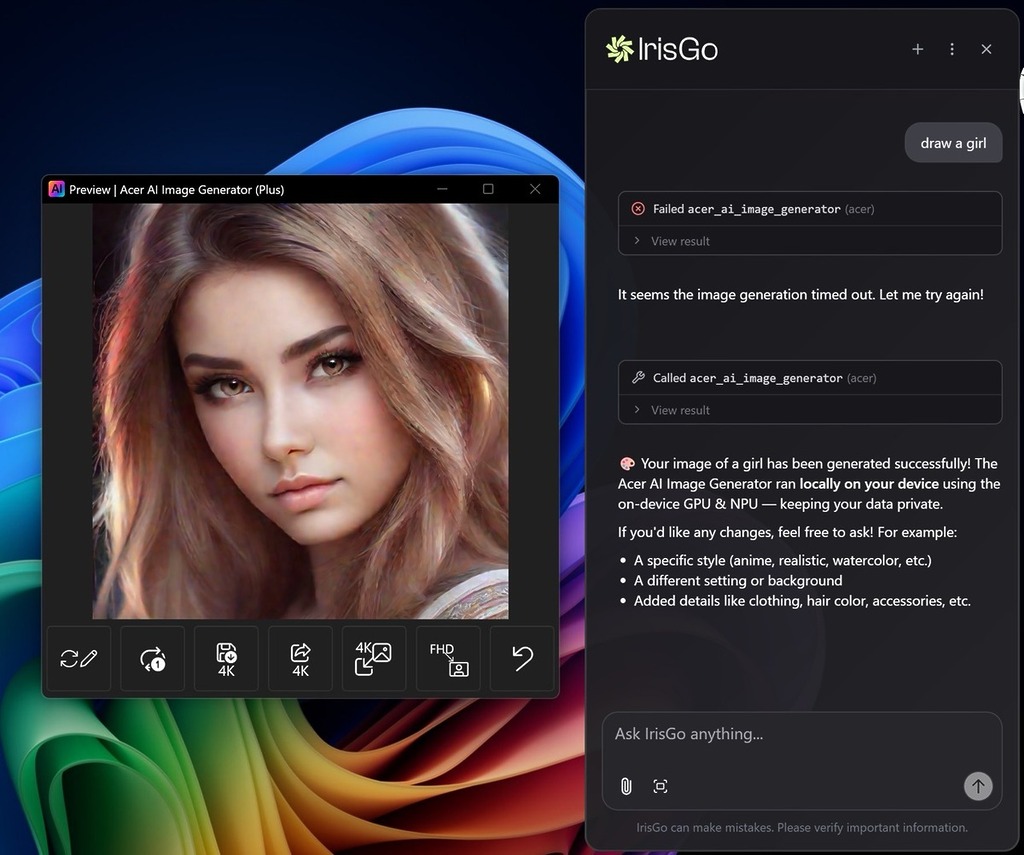Start a new IrisGo chat with plus
The image size is (1024, 855).
pos(918,49)
